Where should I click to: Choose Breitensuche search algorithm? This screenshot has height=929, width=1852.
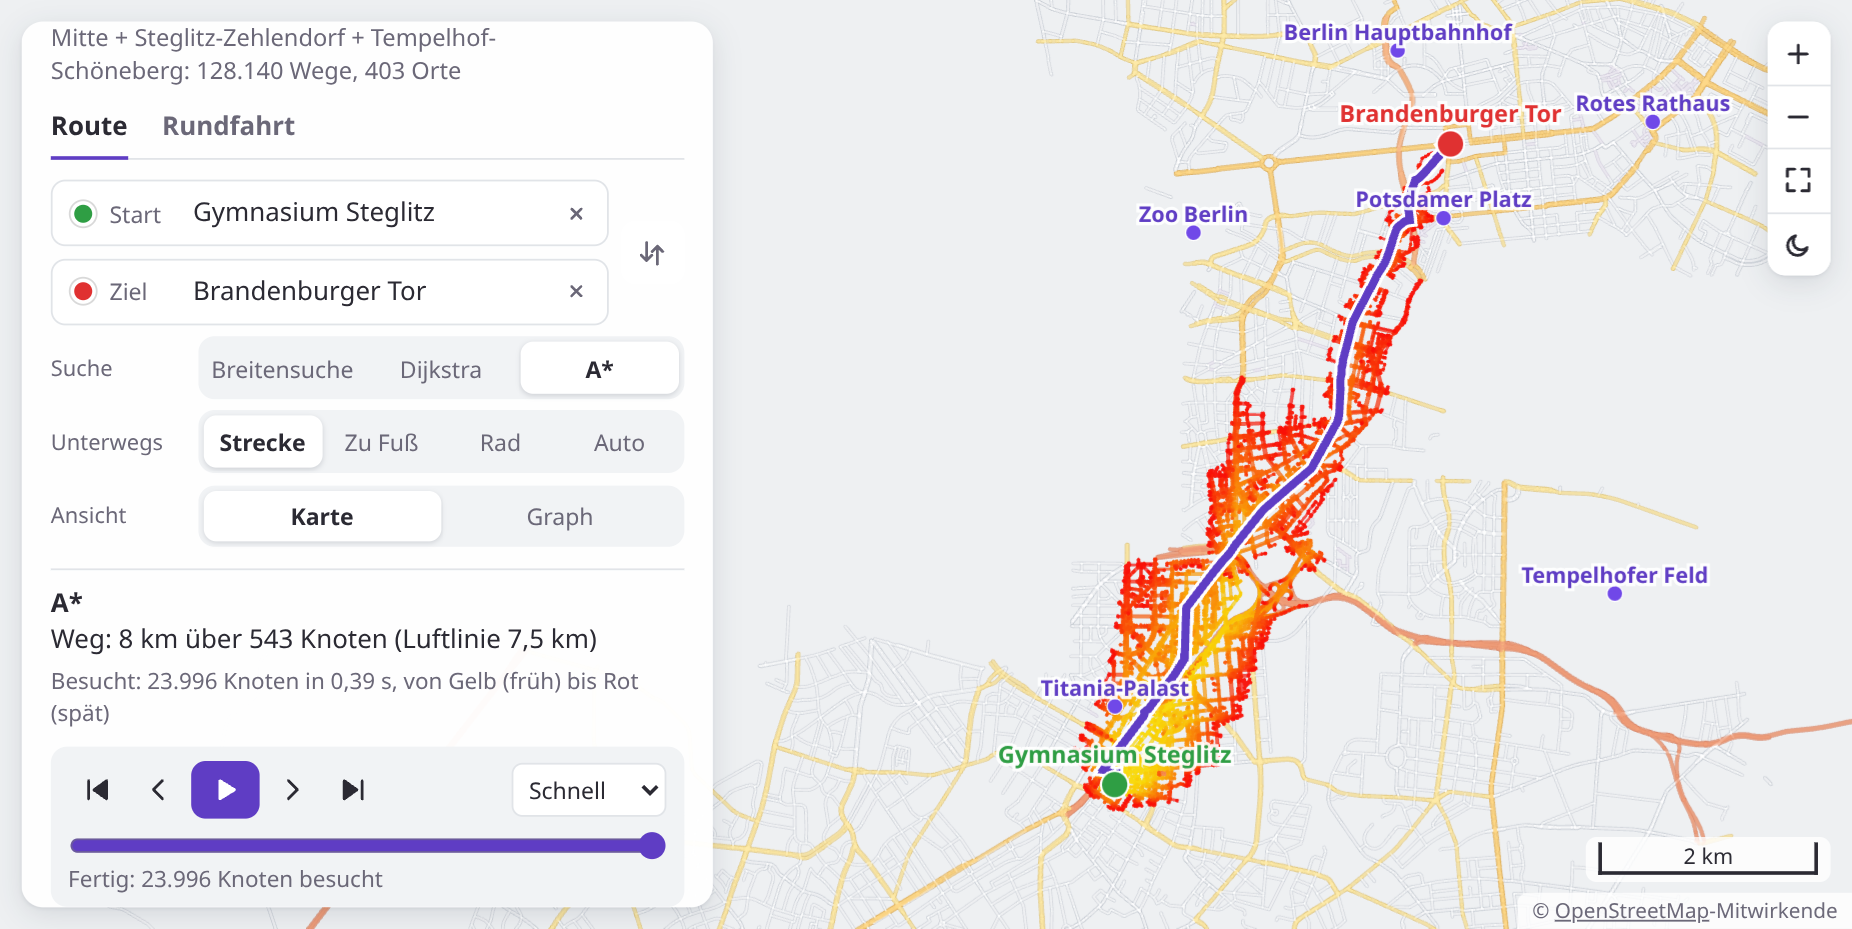coord(282,369)
